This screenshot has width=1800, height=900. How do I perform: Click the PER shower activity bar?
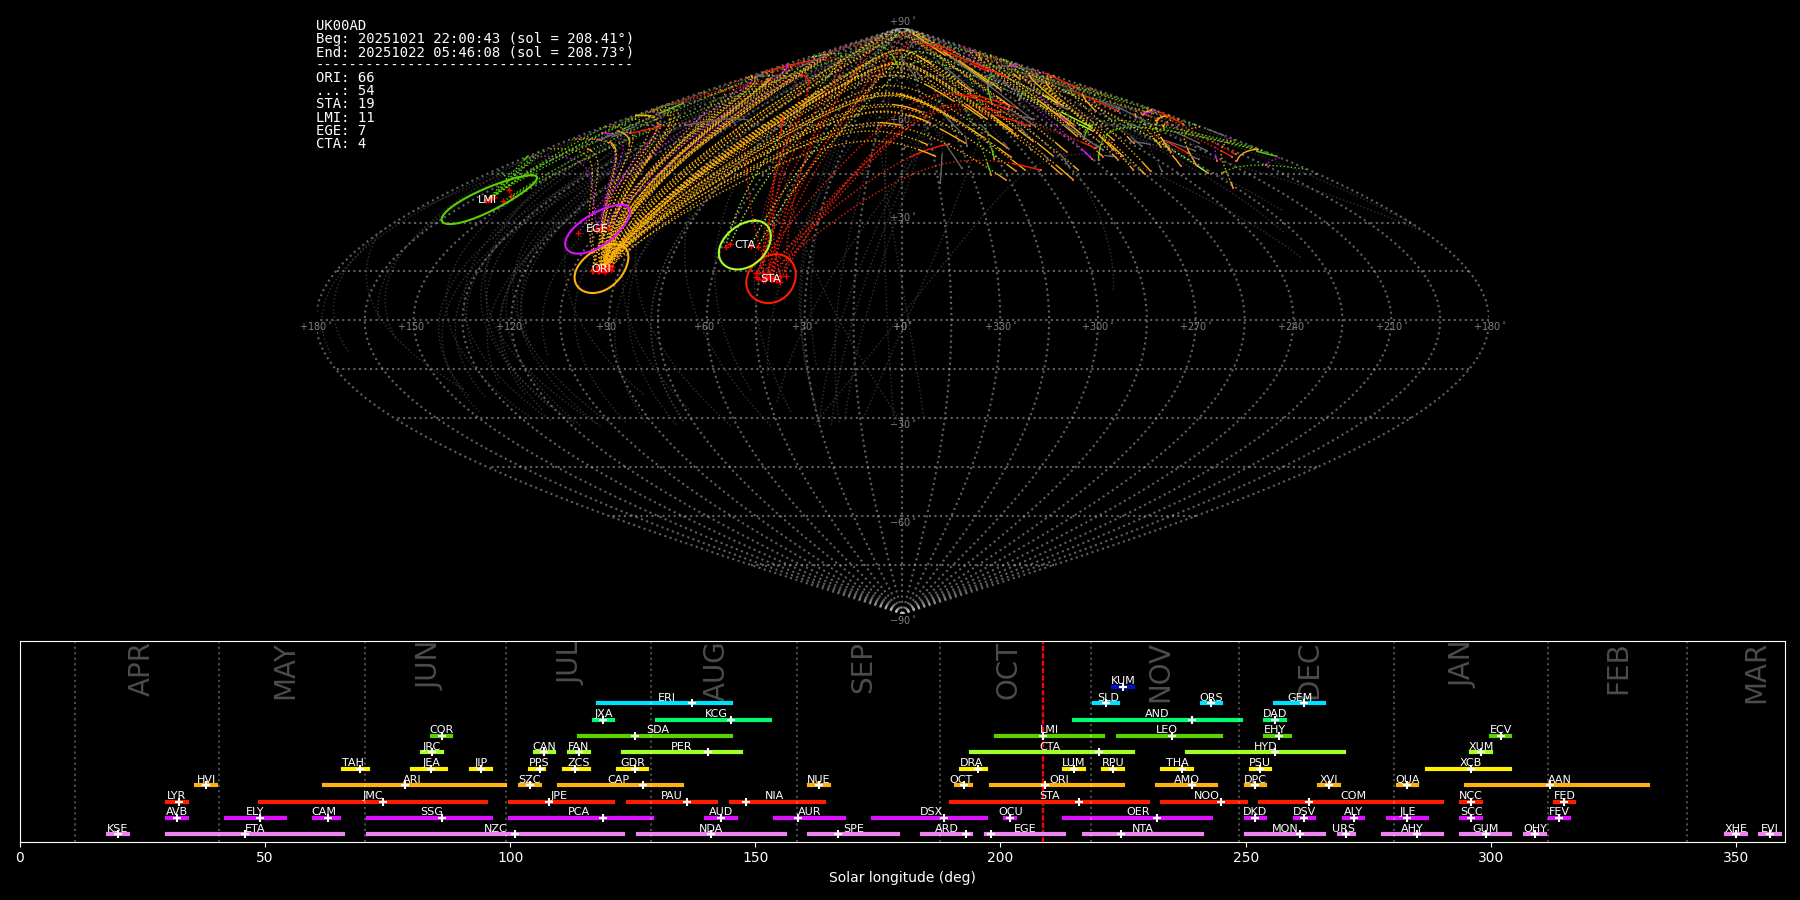point(681,752)
